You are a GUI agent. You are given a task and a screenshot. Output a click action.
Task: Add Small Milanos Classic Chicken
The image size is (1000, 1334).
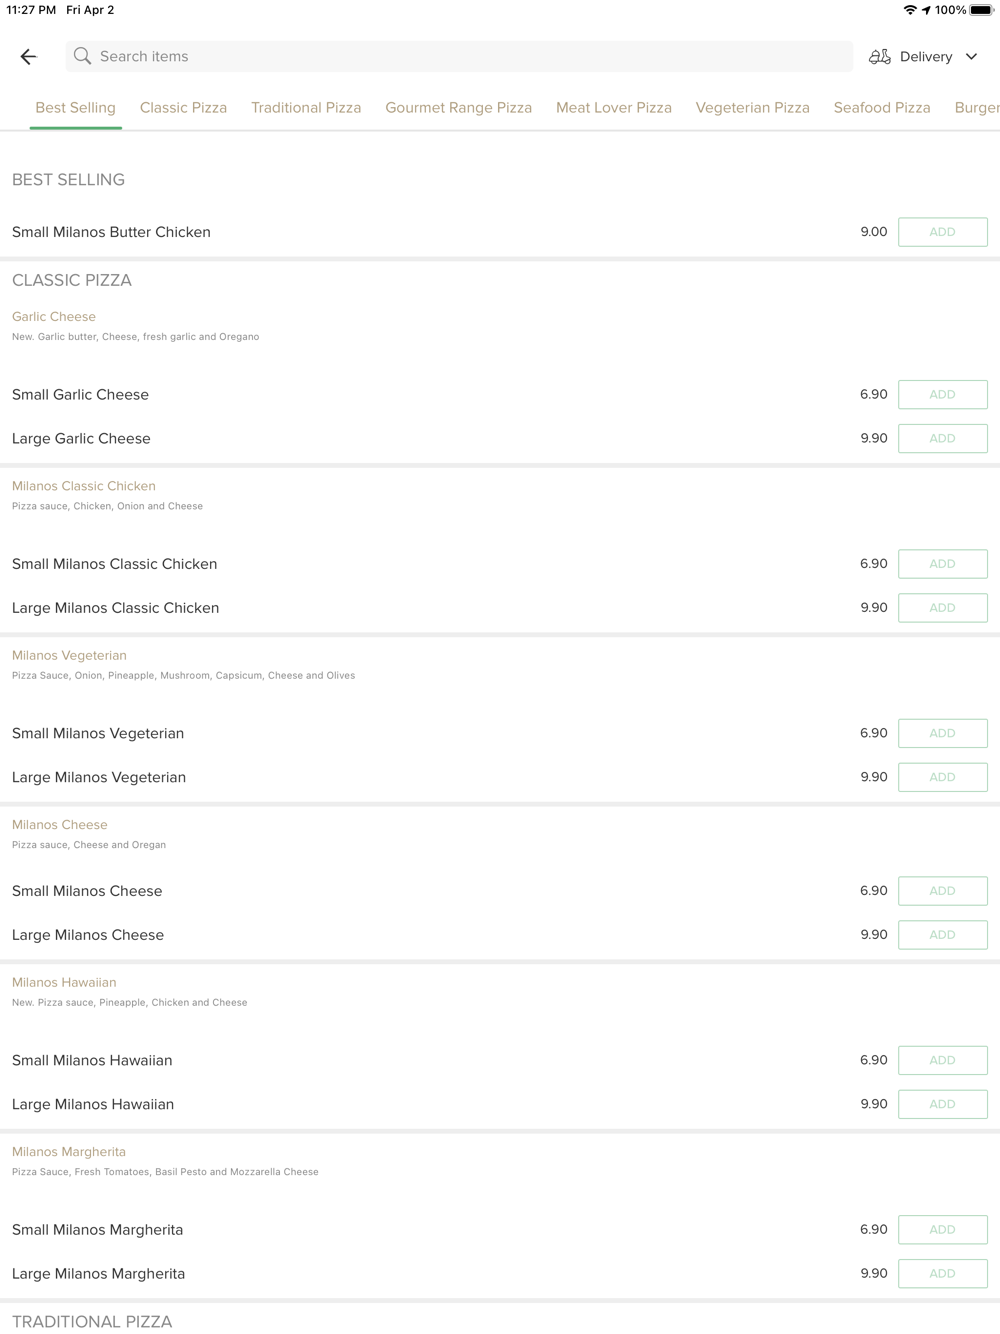pyautogui.click(x=943, y=564)
